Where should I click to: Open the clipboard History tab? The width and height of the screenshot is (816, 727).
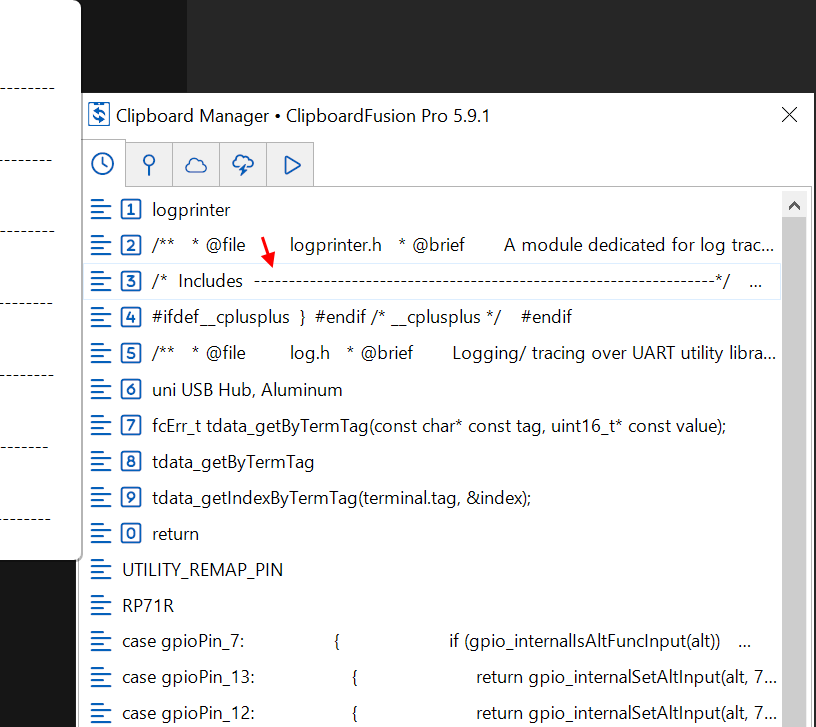pos(103,165)
